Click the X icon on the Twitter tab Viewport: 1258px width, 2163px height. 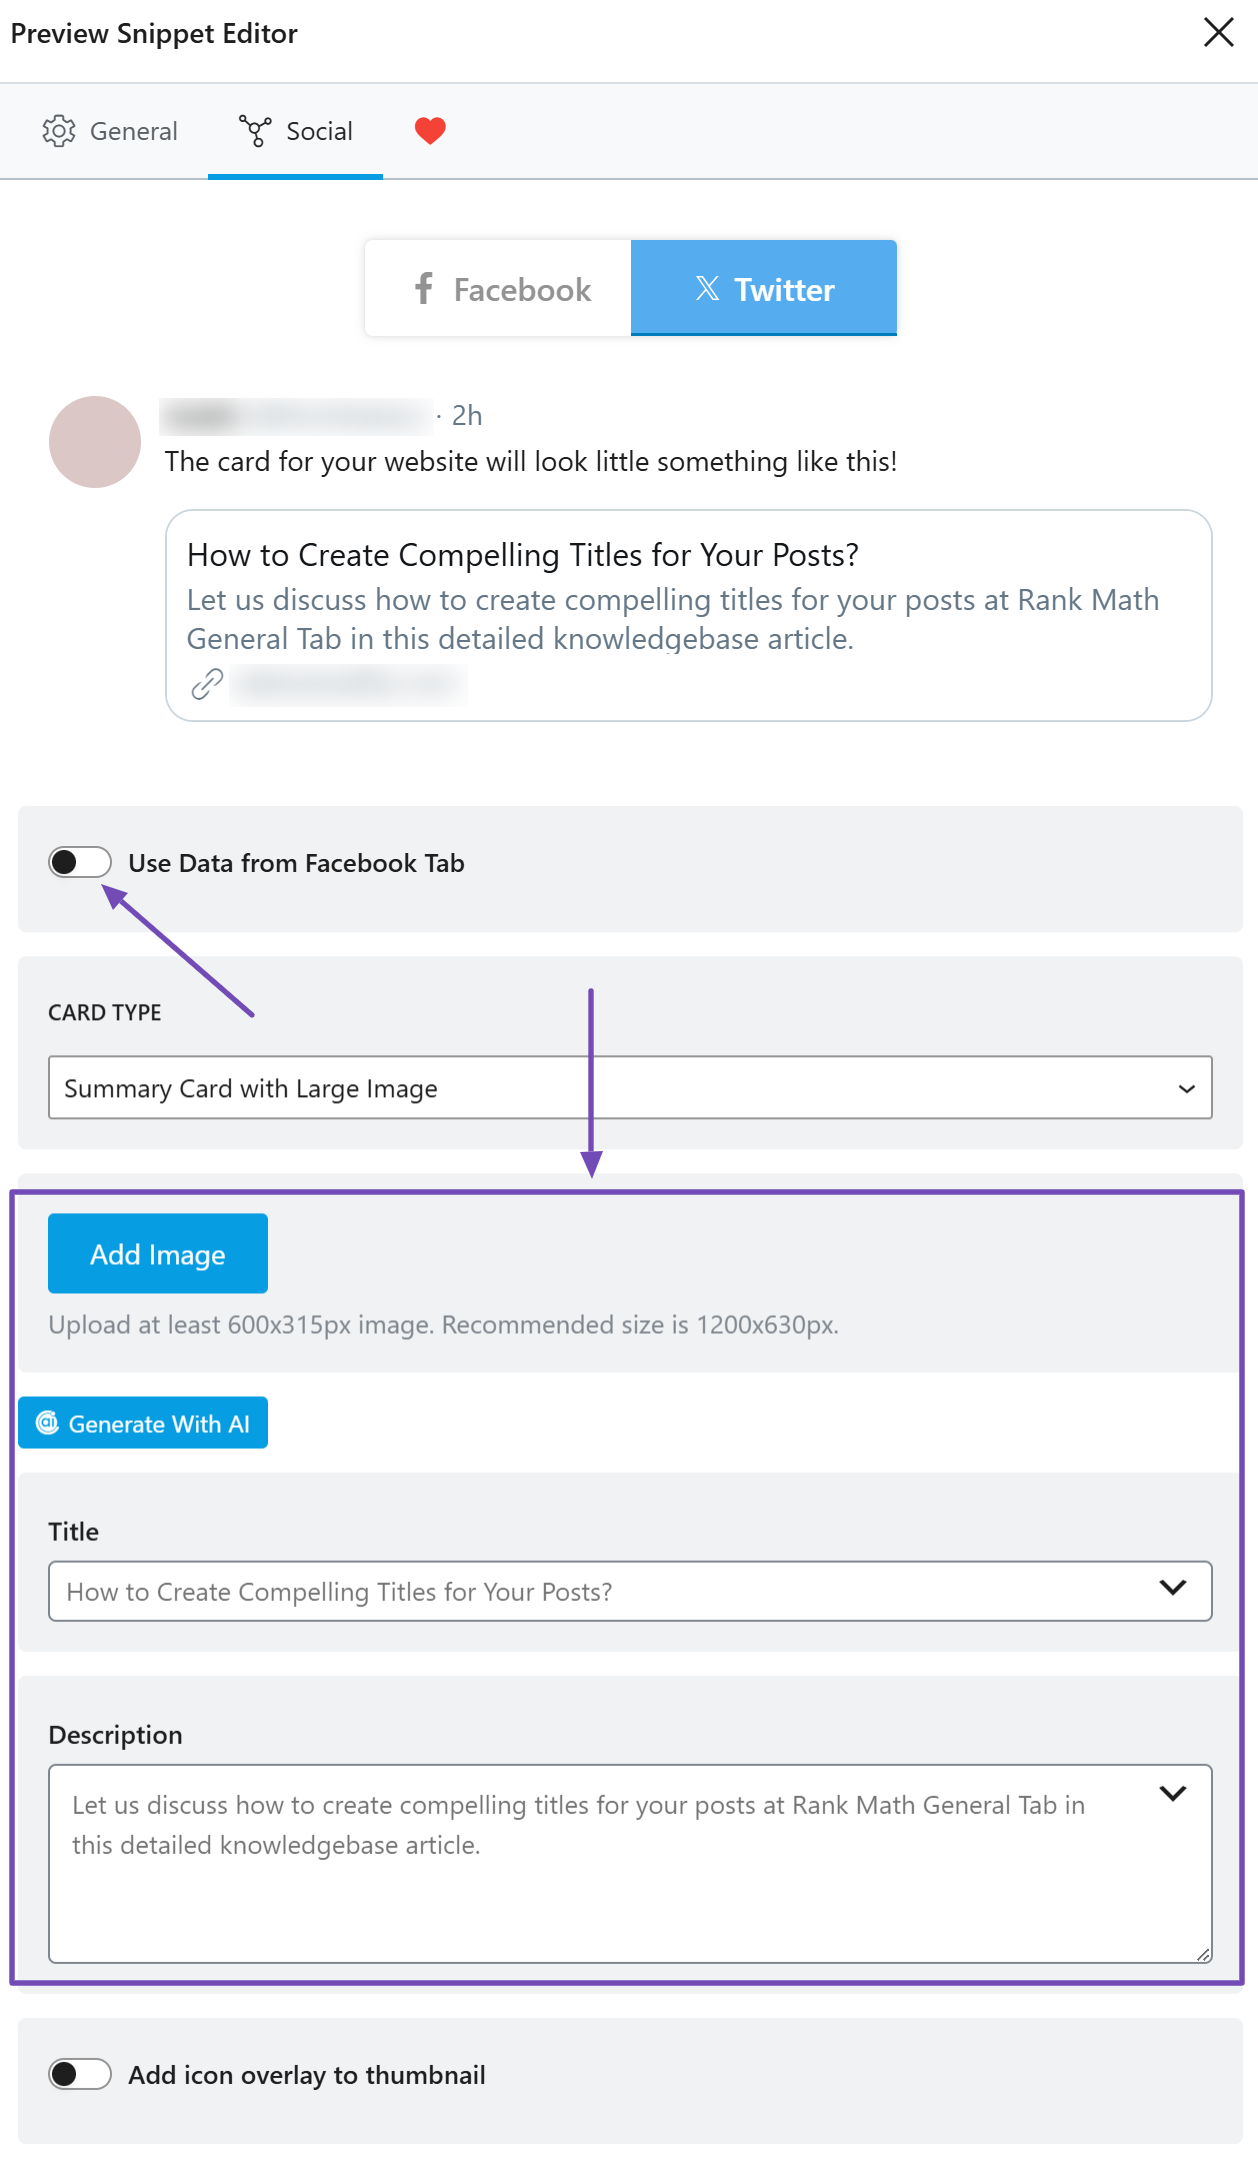coord(707,288)
